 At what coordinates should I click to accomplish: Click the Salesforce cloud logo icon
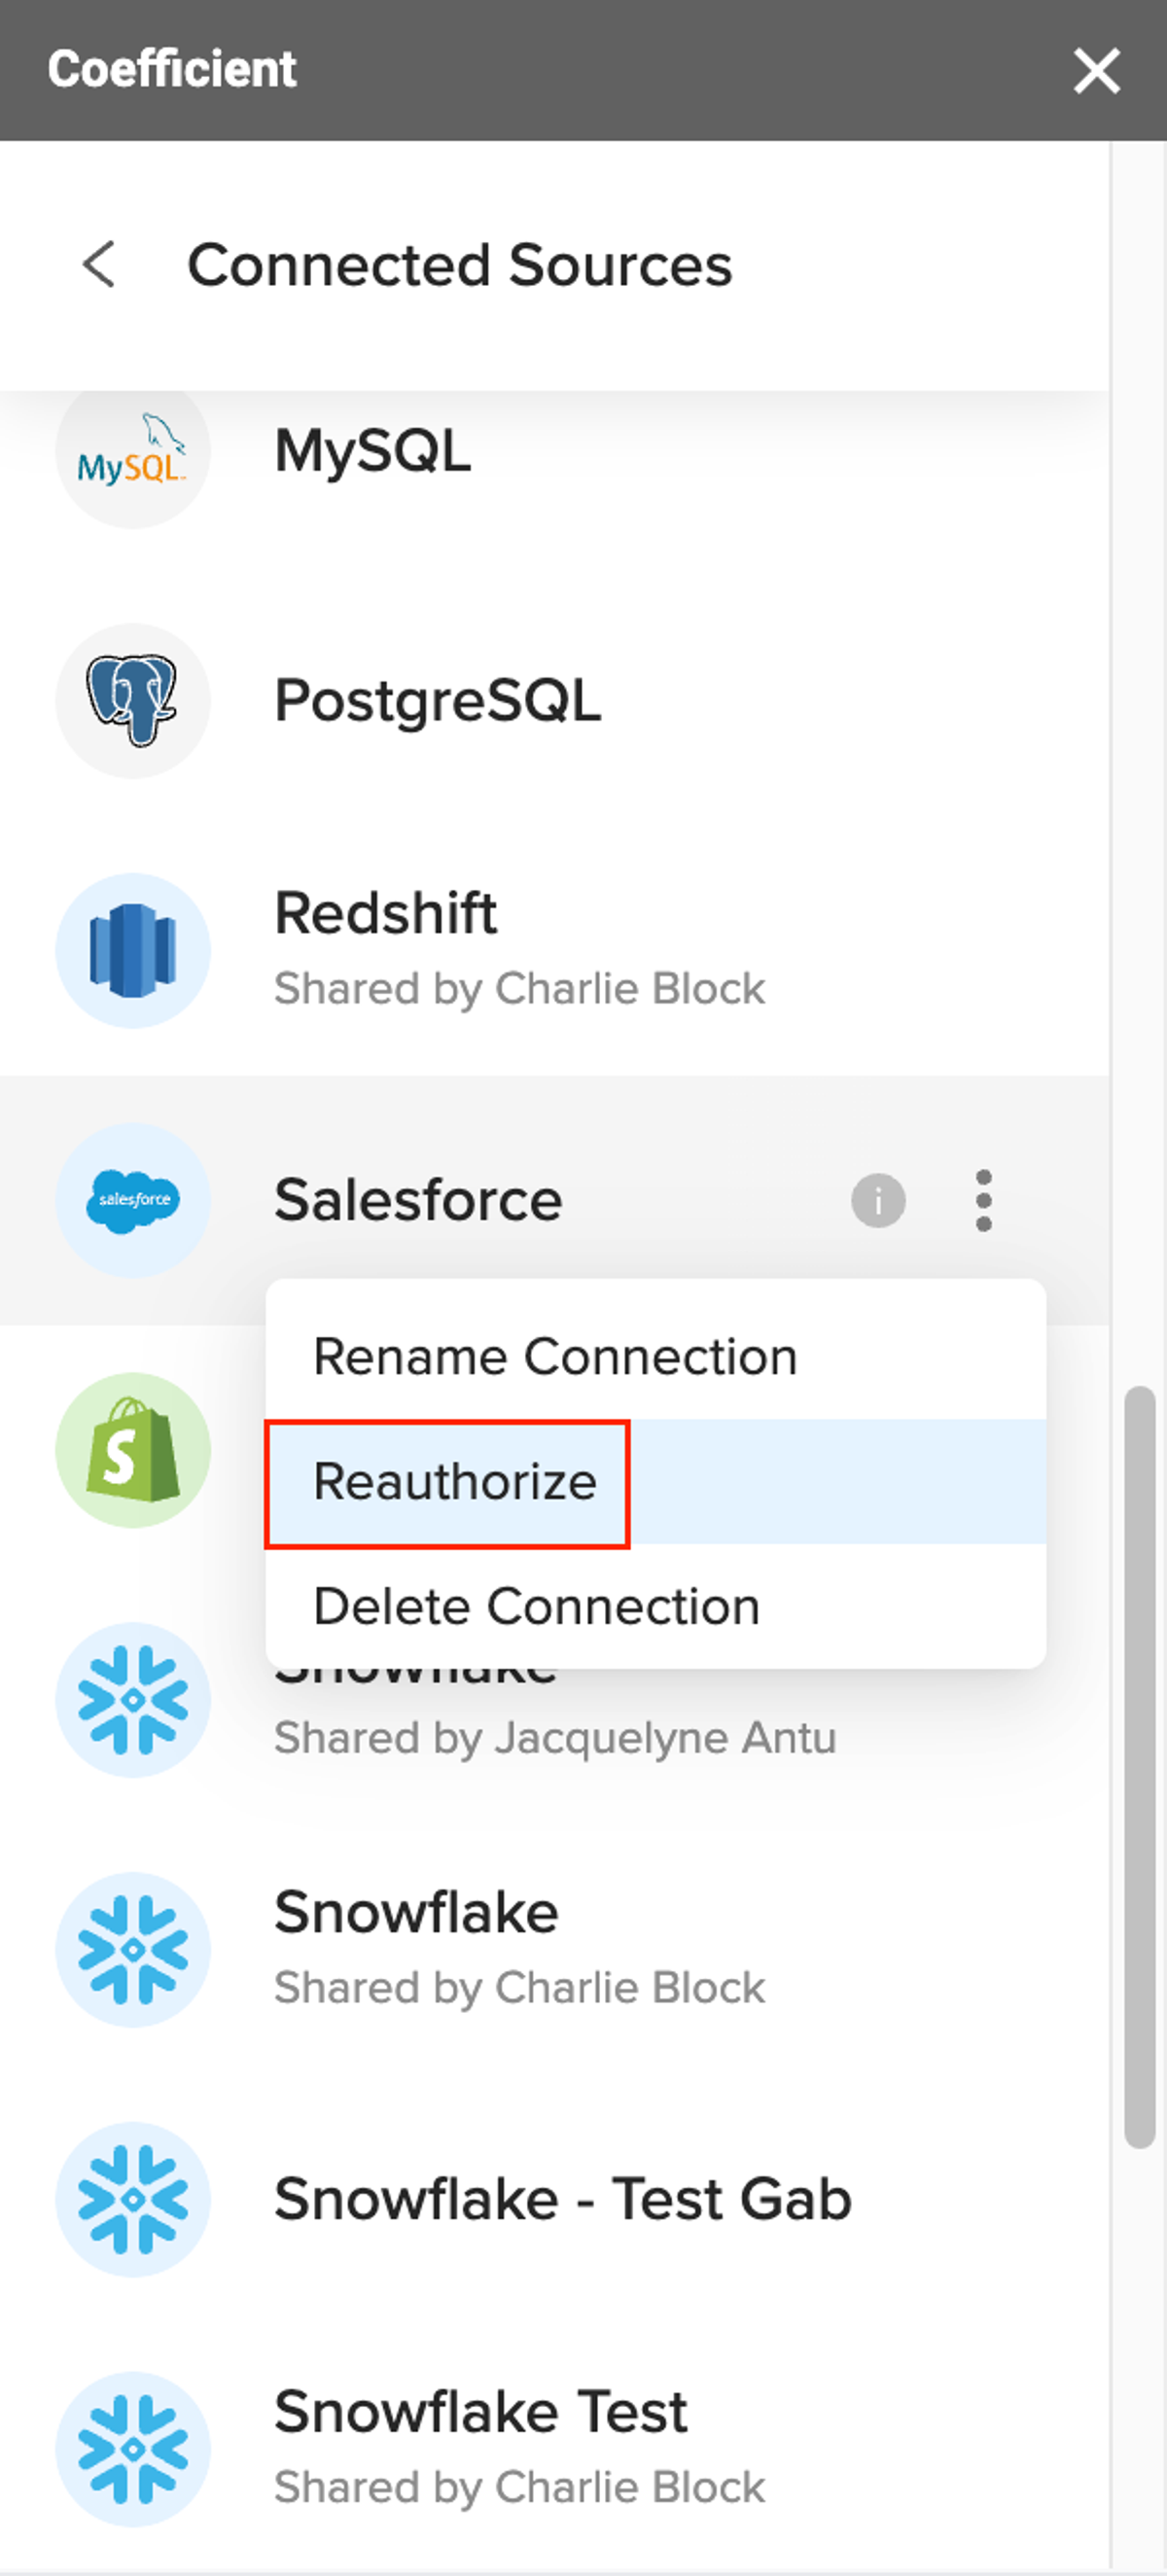pos(133,1199)
